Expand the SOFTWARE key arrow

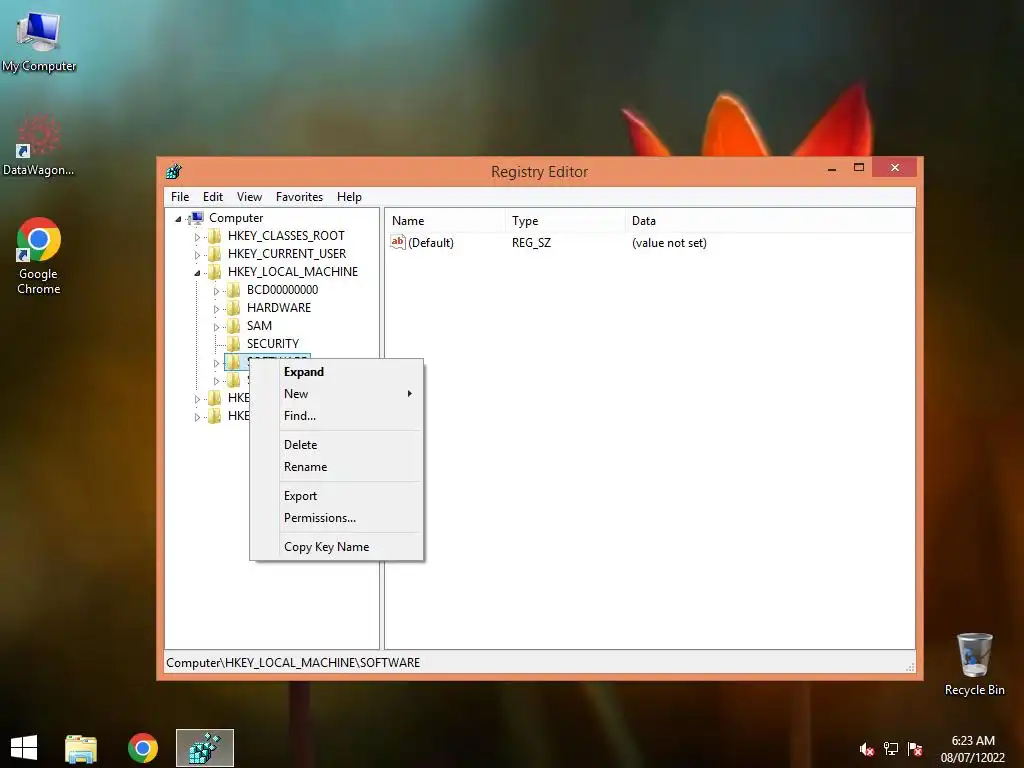point(216,363)
